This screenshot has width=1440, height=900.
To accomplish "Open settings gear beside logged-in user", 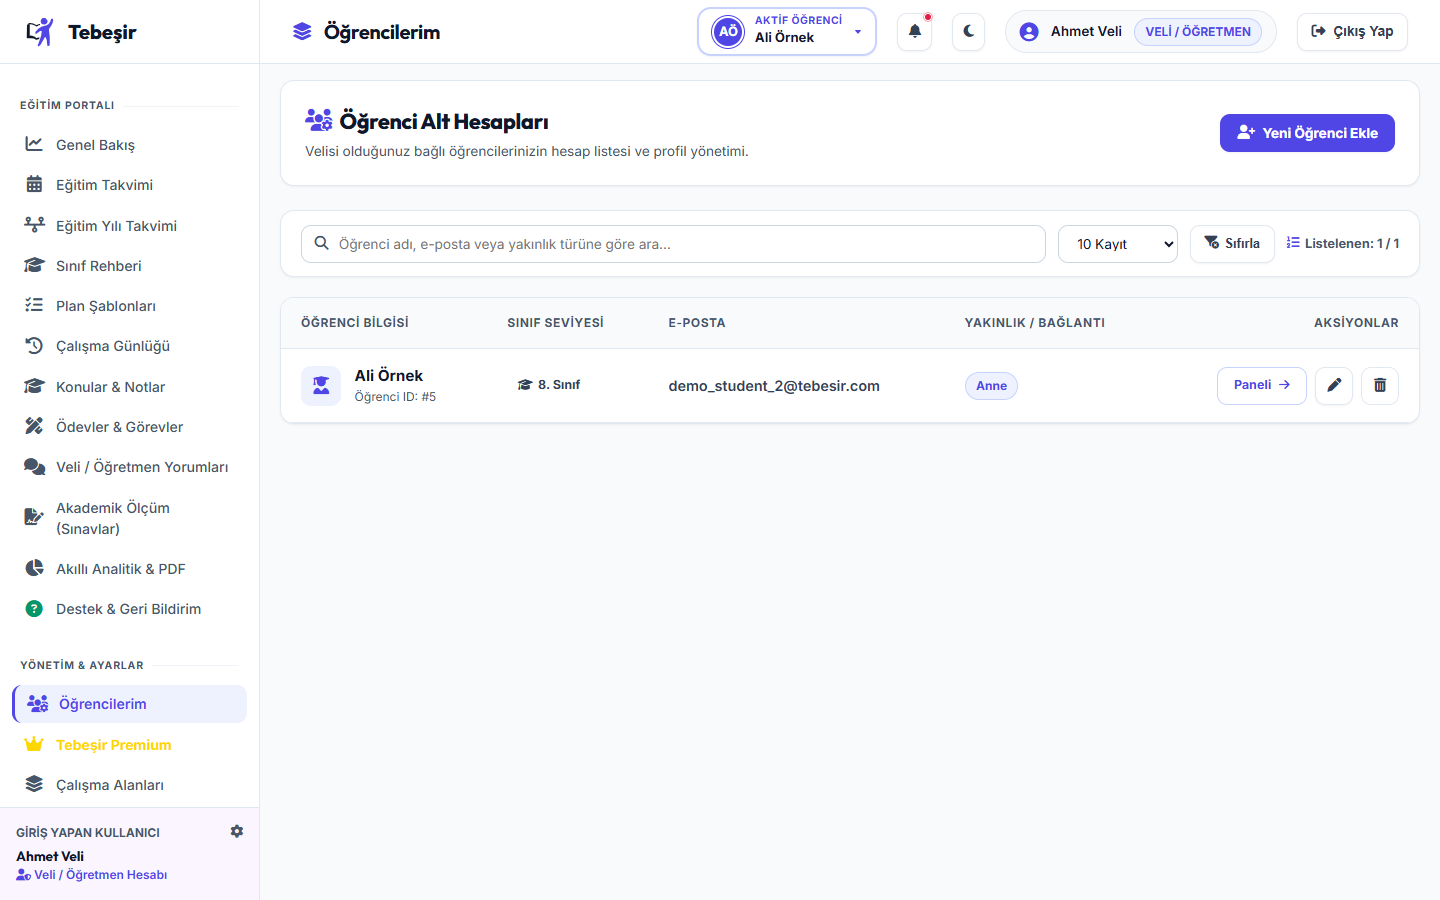I will coord(237,831).
